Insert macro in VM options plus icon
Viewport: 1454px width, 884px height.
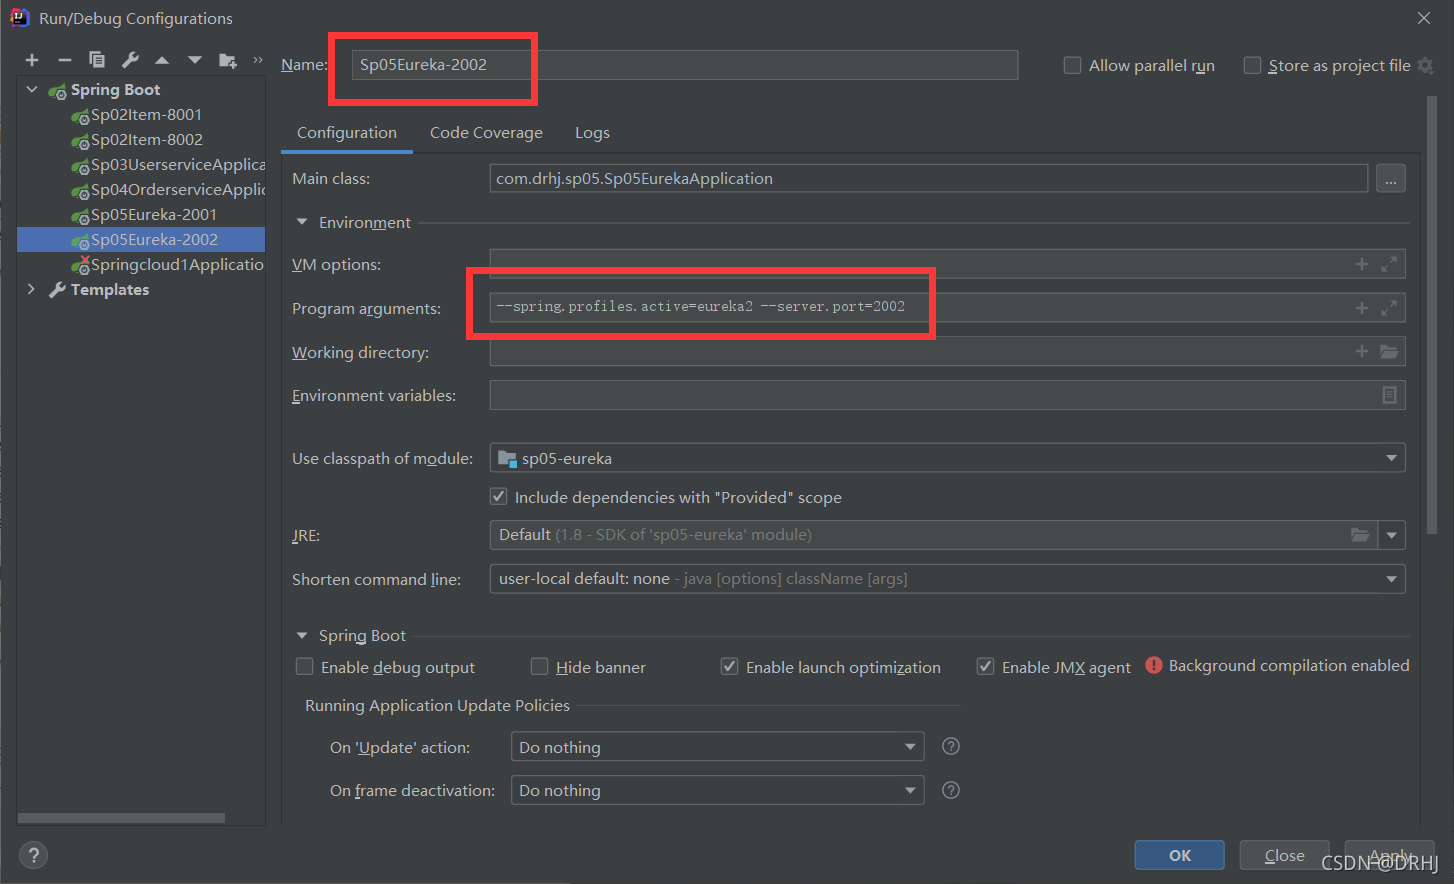click(x=1361, y=264)
